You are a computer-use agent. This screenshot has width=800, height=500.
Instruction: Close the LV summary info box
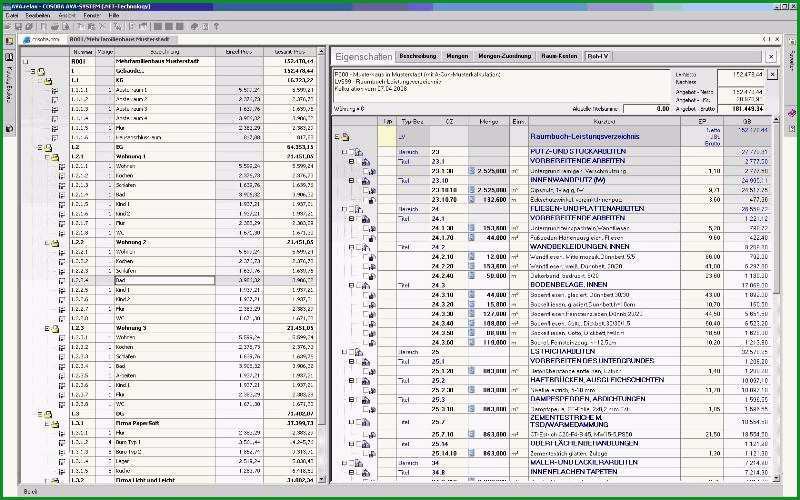[772, 74]
